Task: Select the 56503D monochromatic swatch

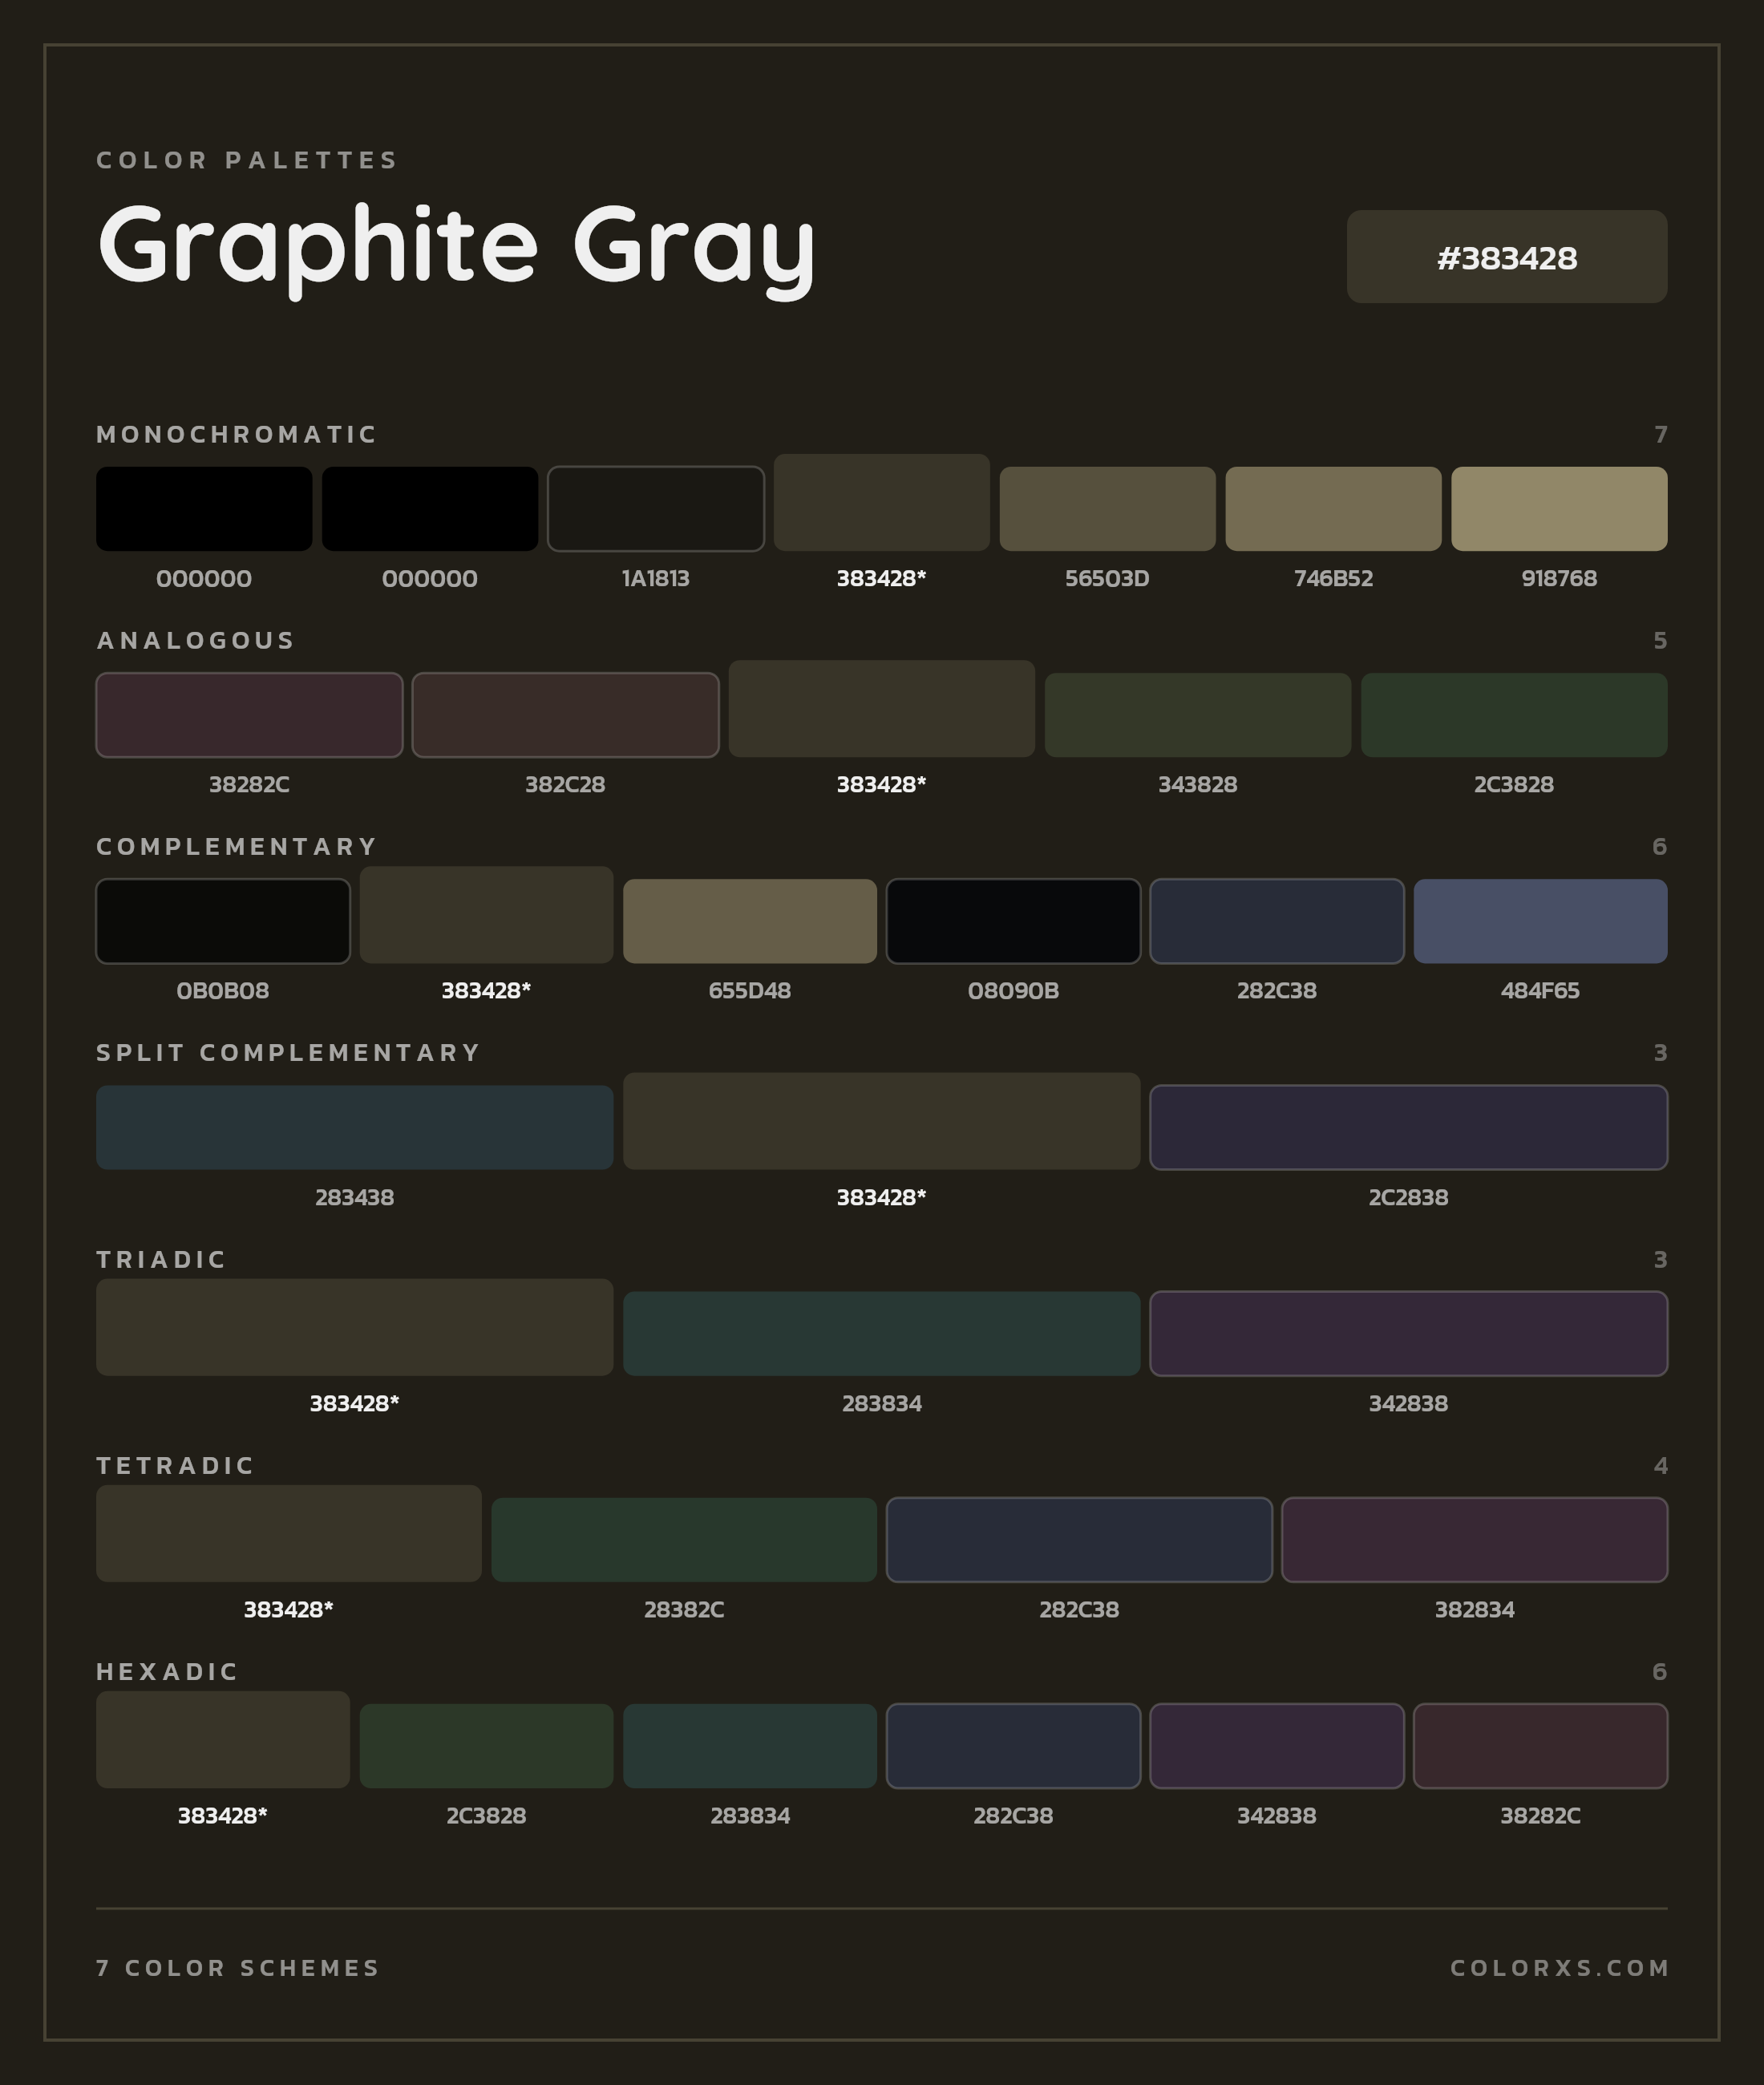Action: click(x=1107, y=508)
